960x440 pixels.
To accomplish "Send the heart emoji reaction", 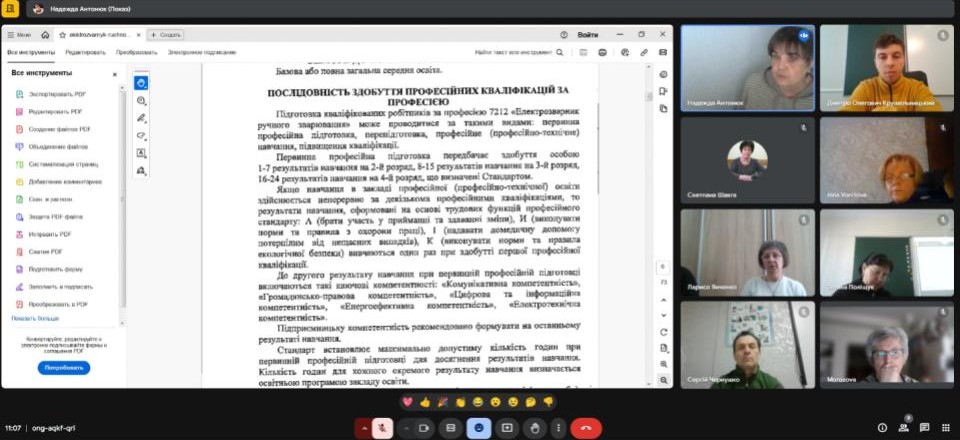I will [x=407, y=401].
